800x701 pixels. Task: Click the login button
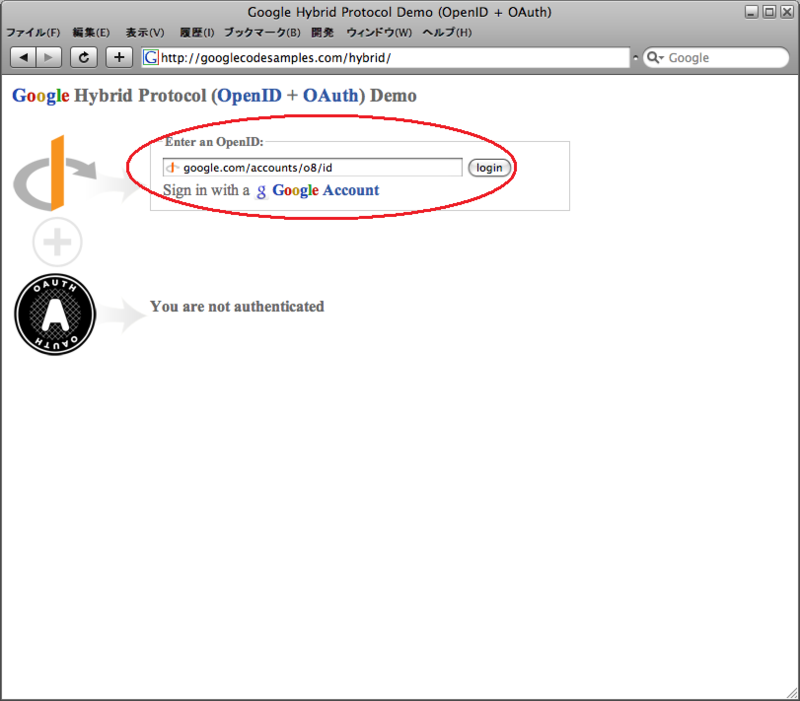click(x=489, y=168)
